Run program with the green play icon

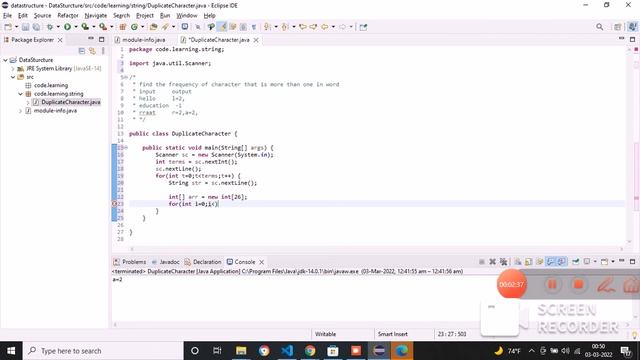tap(67, 27)
